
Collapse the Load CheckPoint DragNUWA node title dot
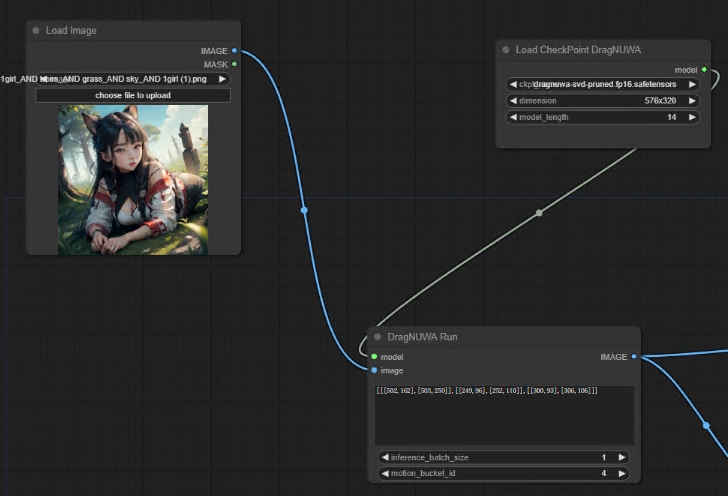pyautogui.click(x=506, y=50)
